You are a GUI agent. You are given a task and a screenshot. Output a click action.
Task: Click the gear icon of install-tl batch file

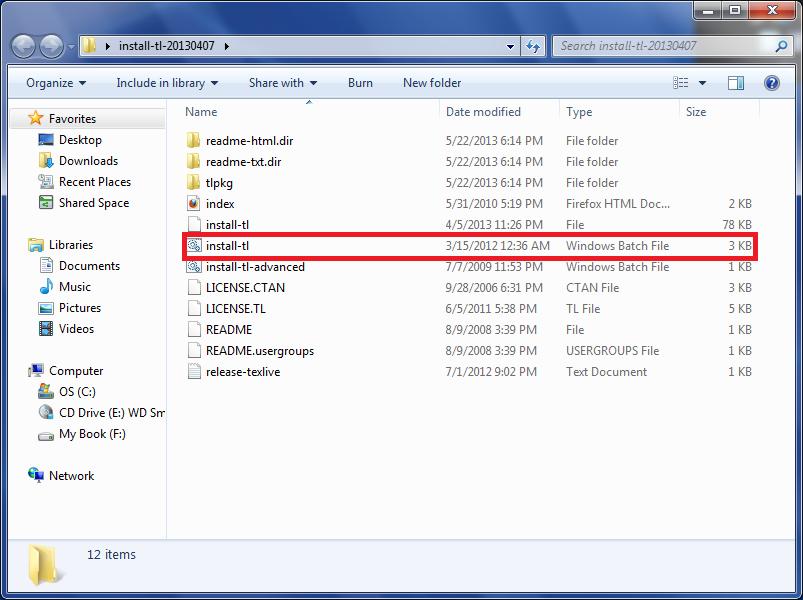194,246
